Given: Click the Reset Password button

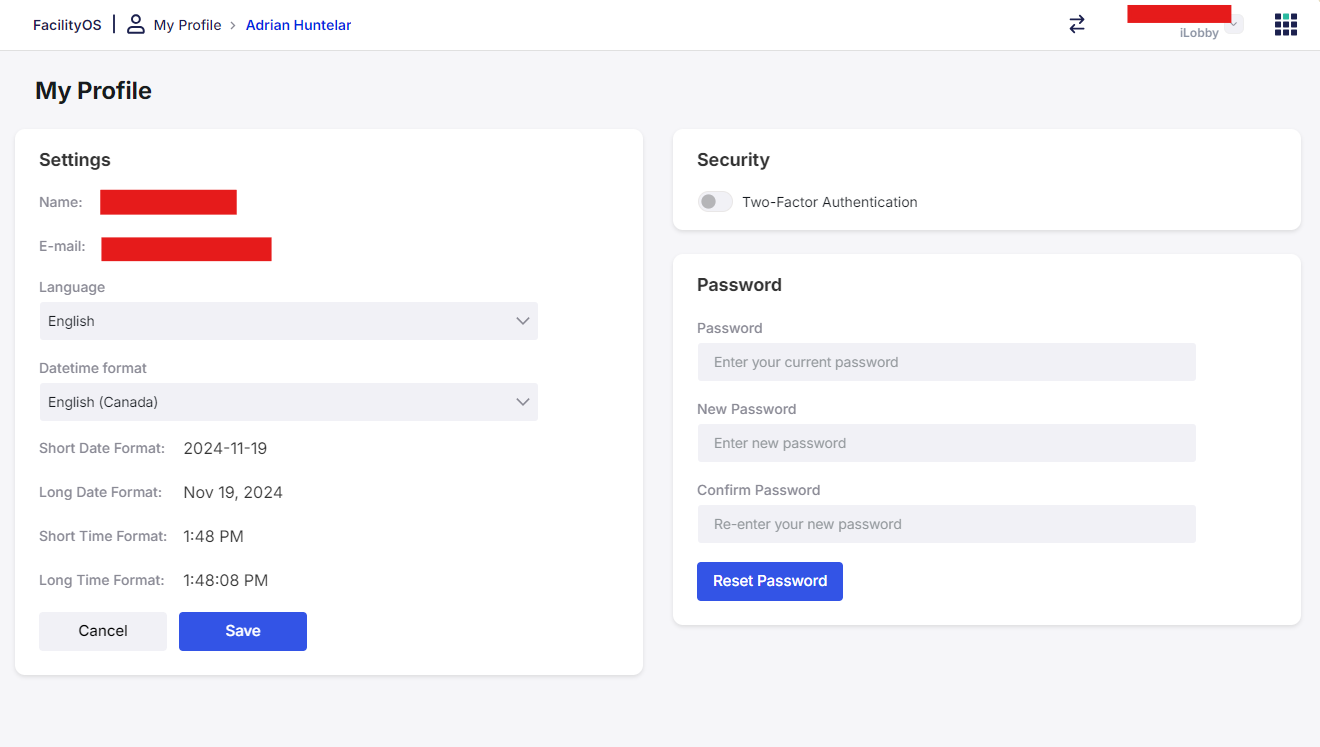Looking at the screenshot, I should tap(769, 581).
